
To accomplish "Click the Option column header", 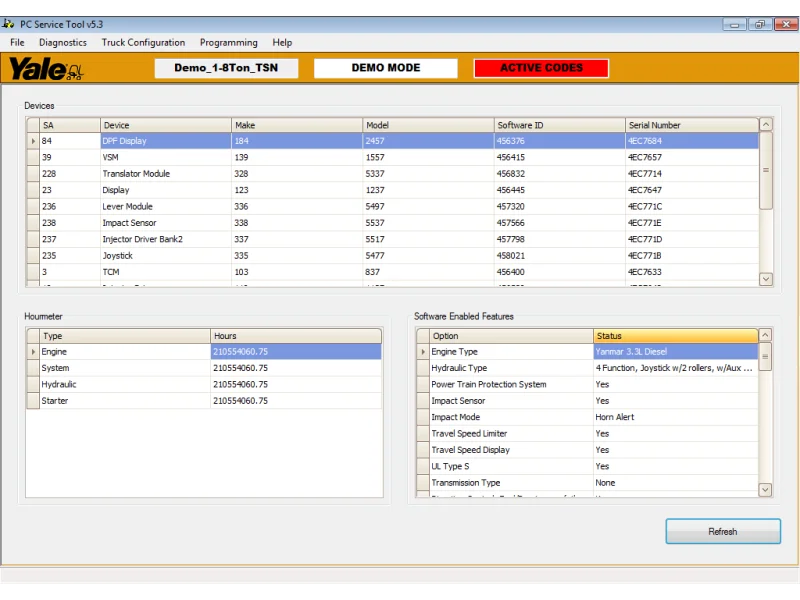I will tap(511, 336).
